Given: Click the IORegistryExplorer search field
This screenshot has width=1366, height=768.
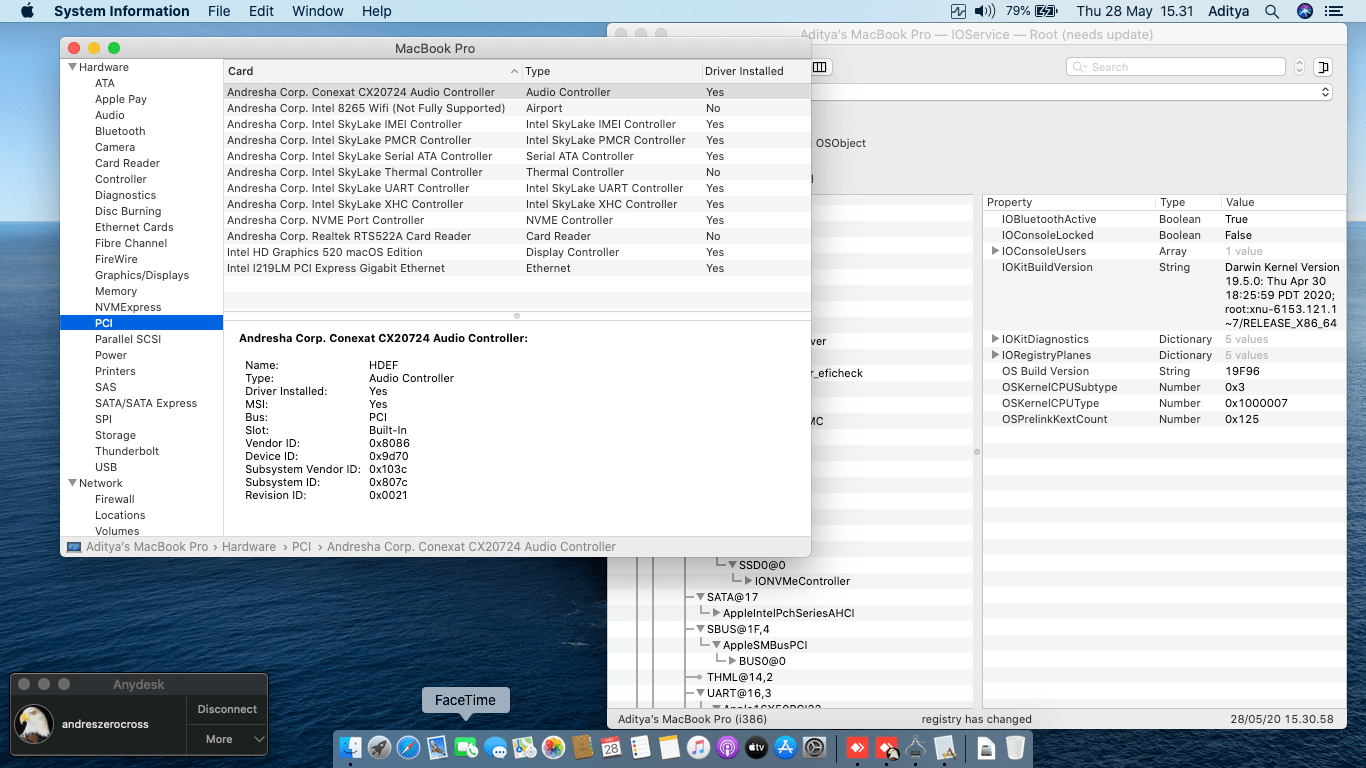Looking at the screenshot, I should click(1176, 67).
